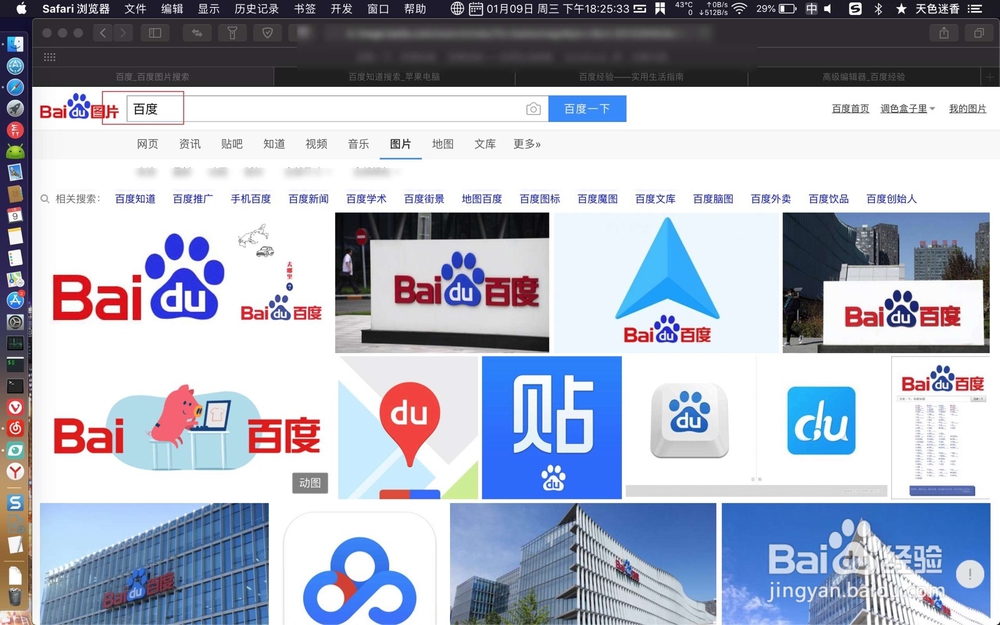The image size is (1000, 625).
Task: Click the related search 百度创始人
Action: 891,199
